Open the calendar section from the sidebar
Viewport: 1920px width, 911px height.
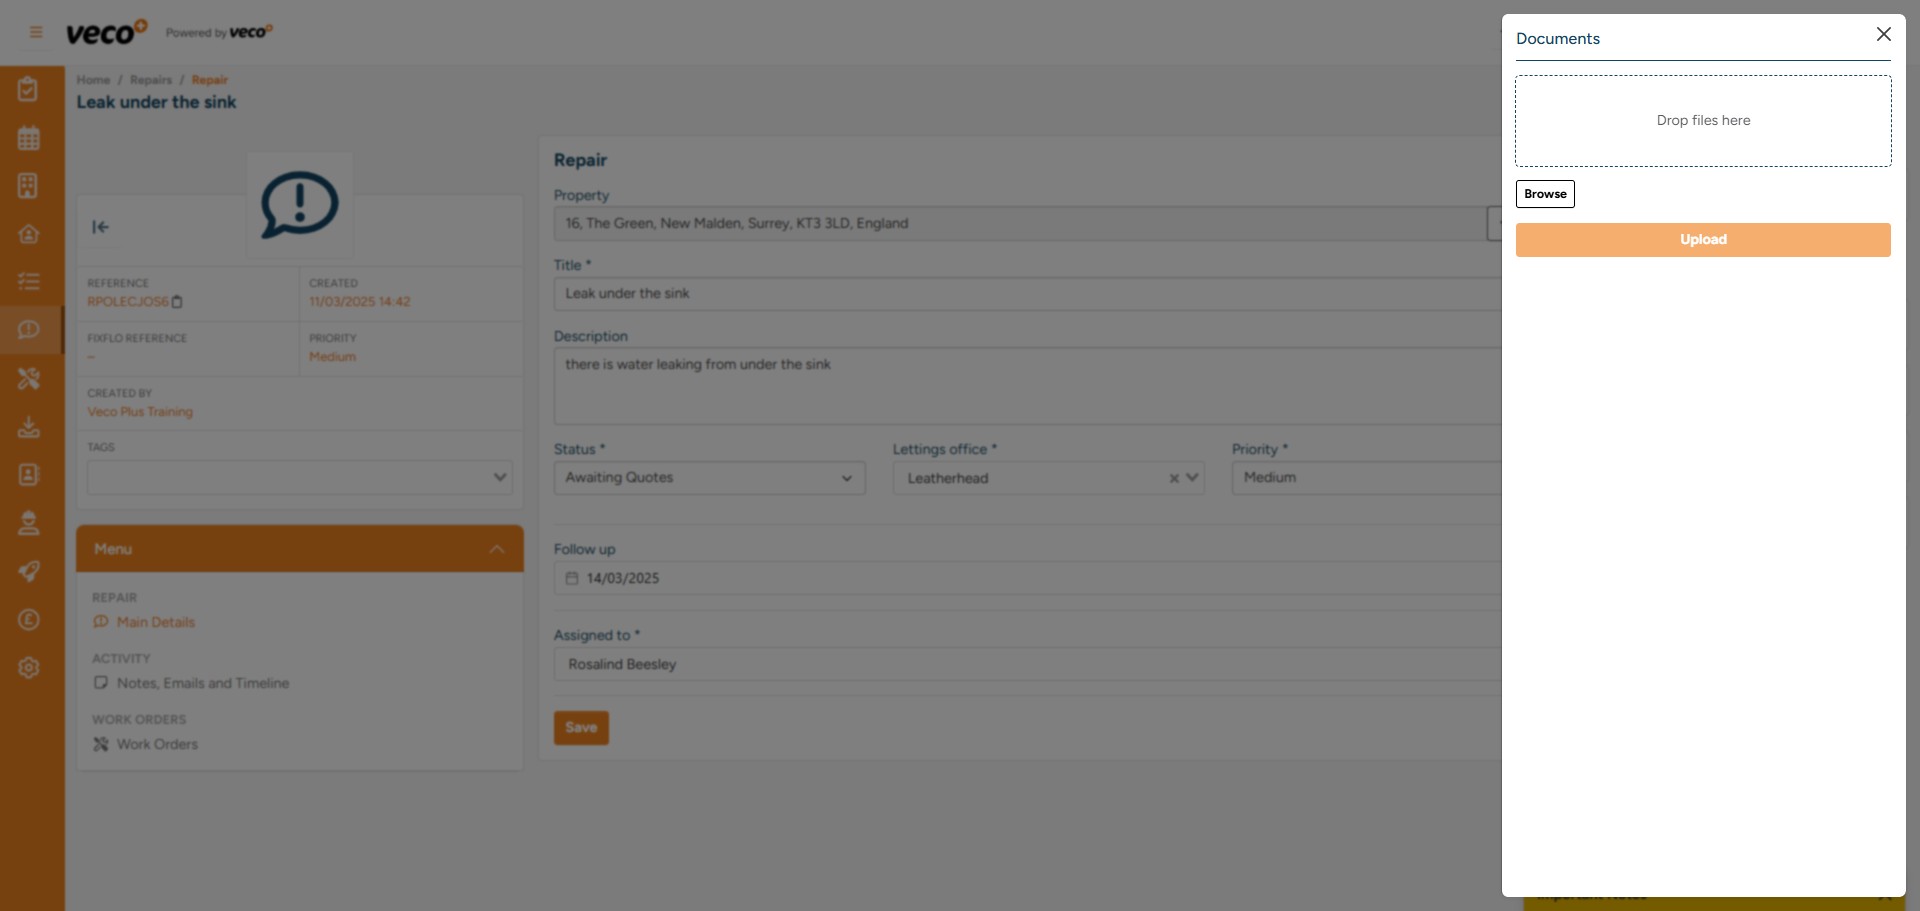29,137
